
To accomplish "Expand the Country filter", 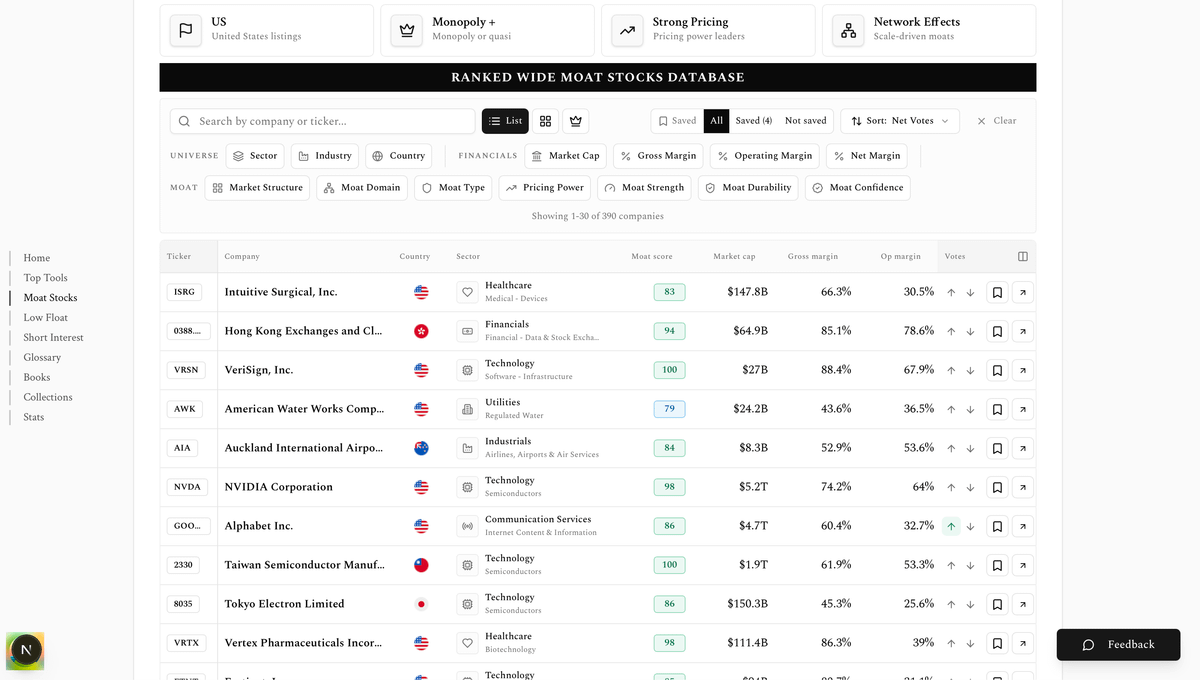I will 399,156.
